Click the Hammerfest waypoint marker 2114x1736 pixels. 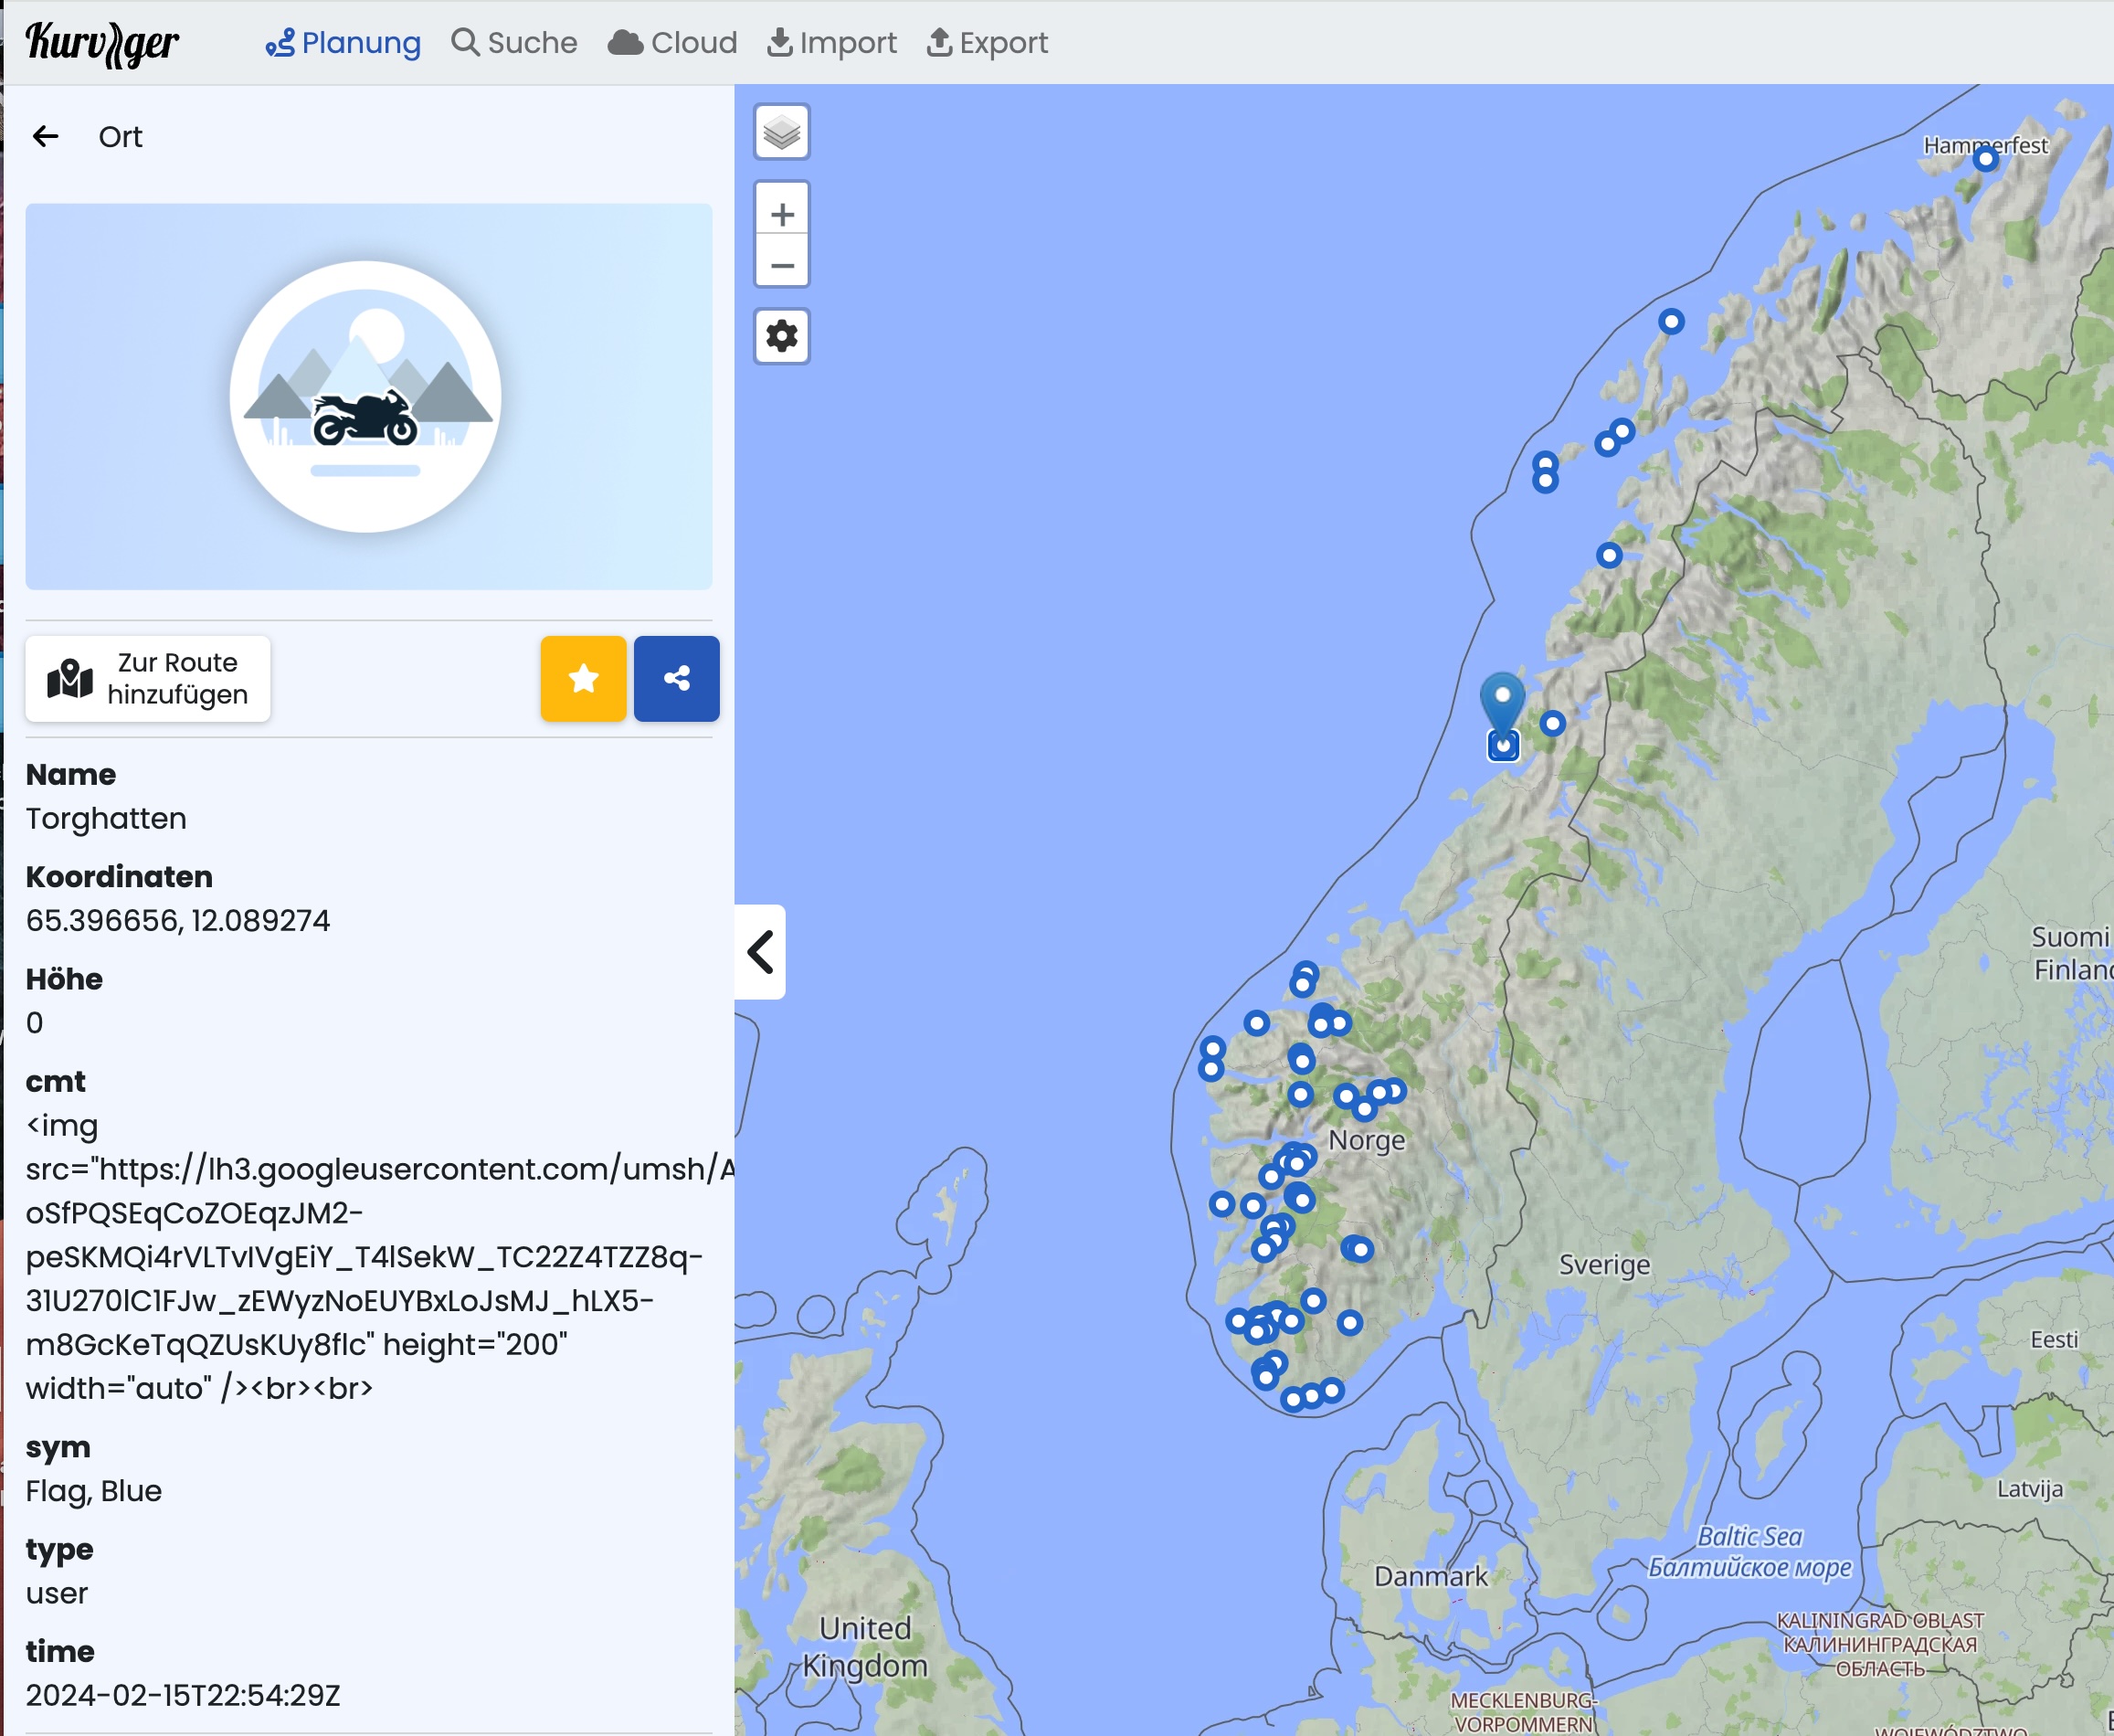click(x=1986, y=160)
